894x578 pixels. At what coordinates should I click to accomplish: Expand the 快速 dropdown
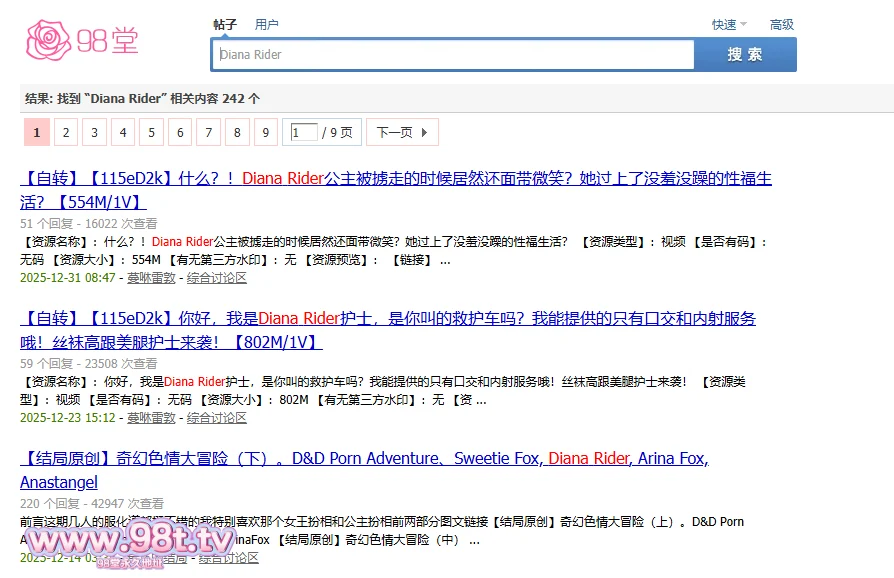point(729,25)
